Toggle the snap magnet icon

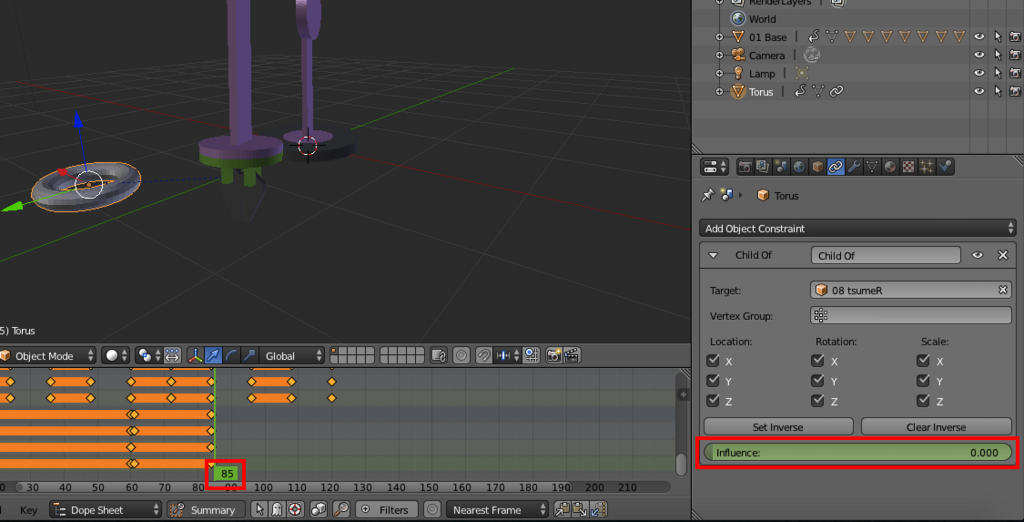[484, 355]
